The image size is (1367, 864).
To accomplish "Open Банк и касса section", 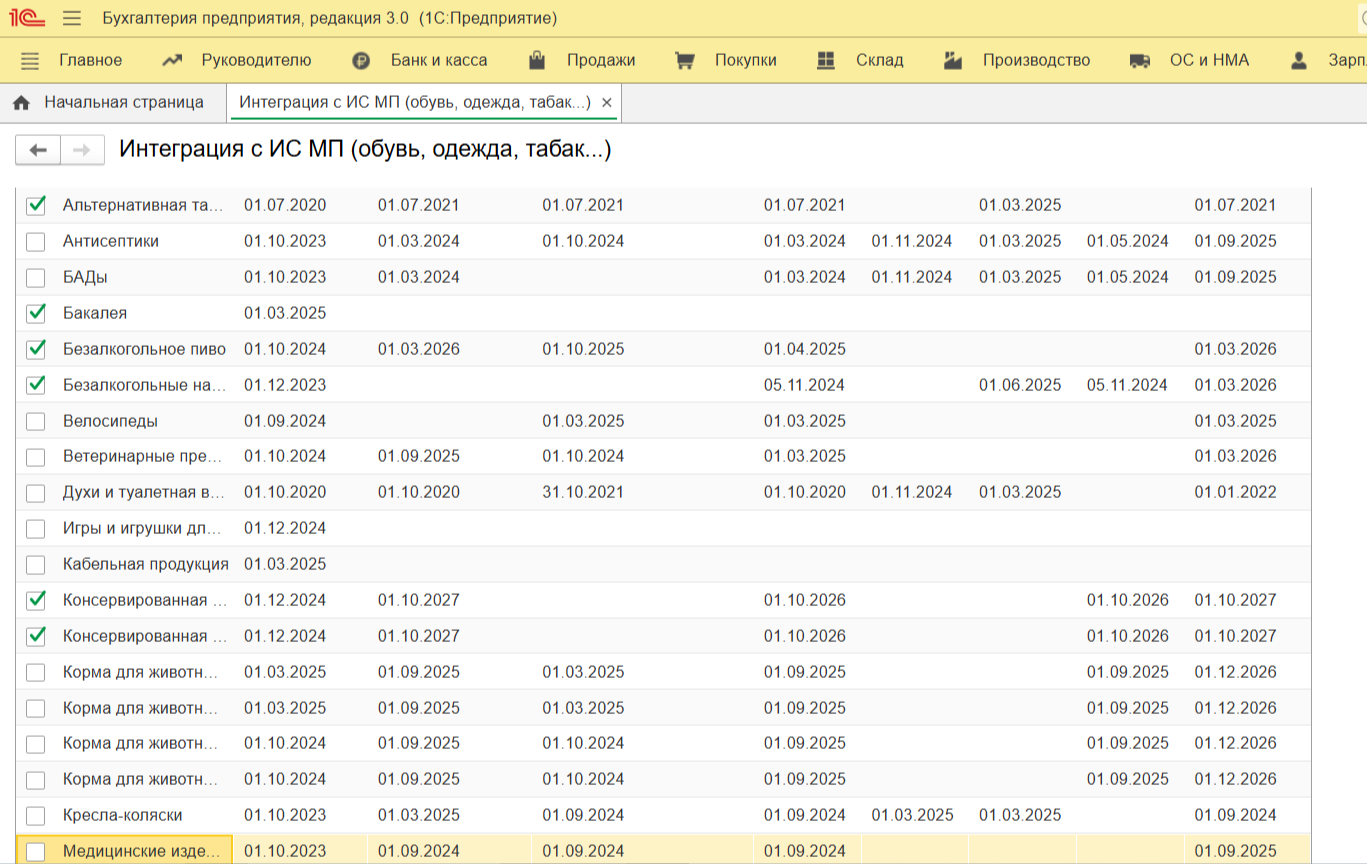I will pos(438,60).
